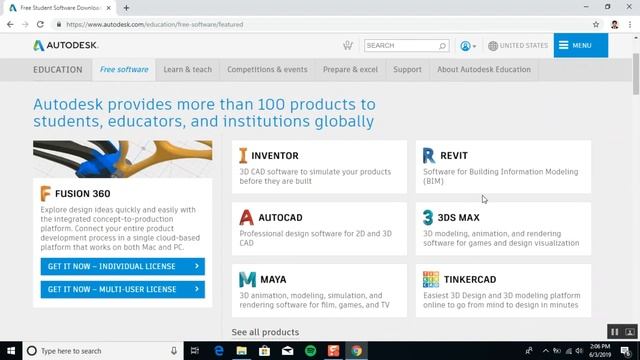The image size is (640, 360).
Task: Open the user account dropdown
Action: pos(468,46)
